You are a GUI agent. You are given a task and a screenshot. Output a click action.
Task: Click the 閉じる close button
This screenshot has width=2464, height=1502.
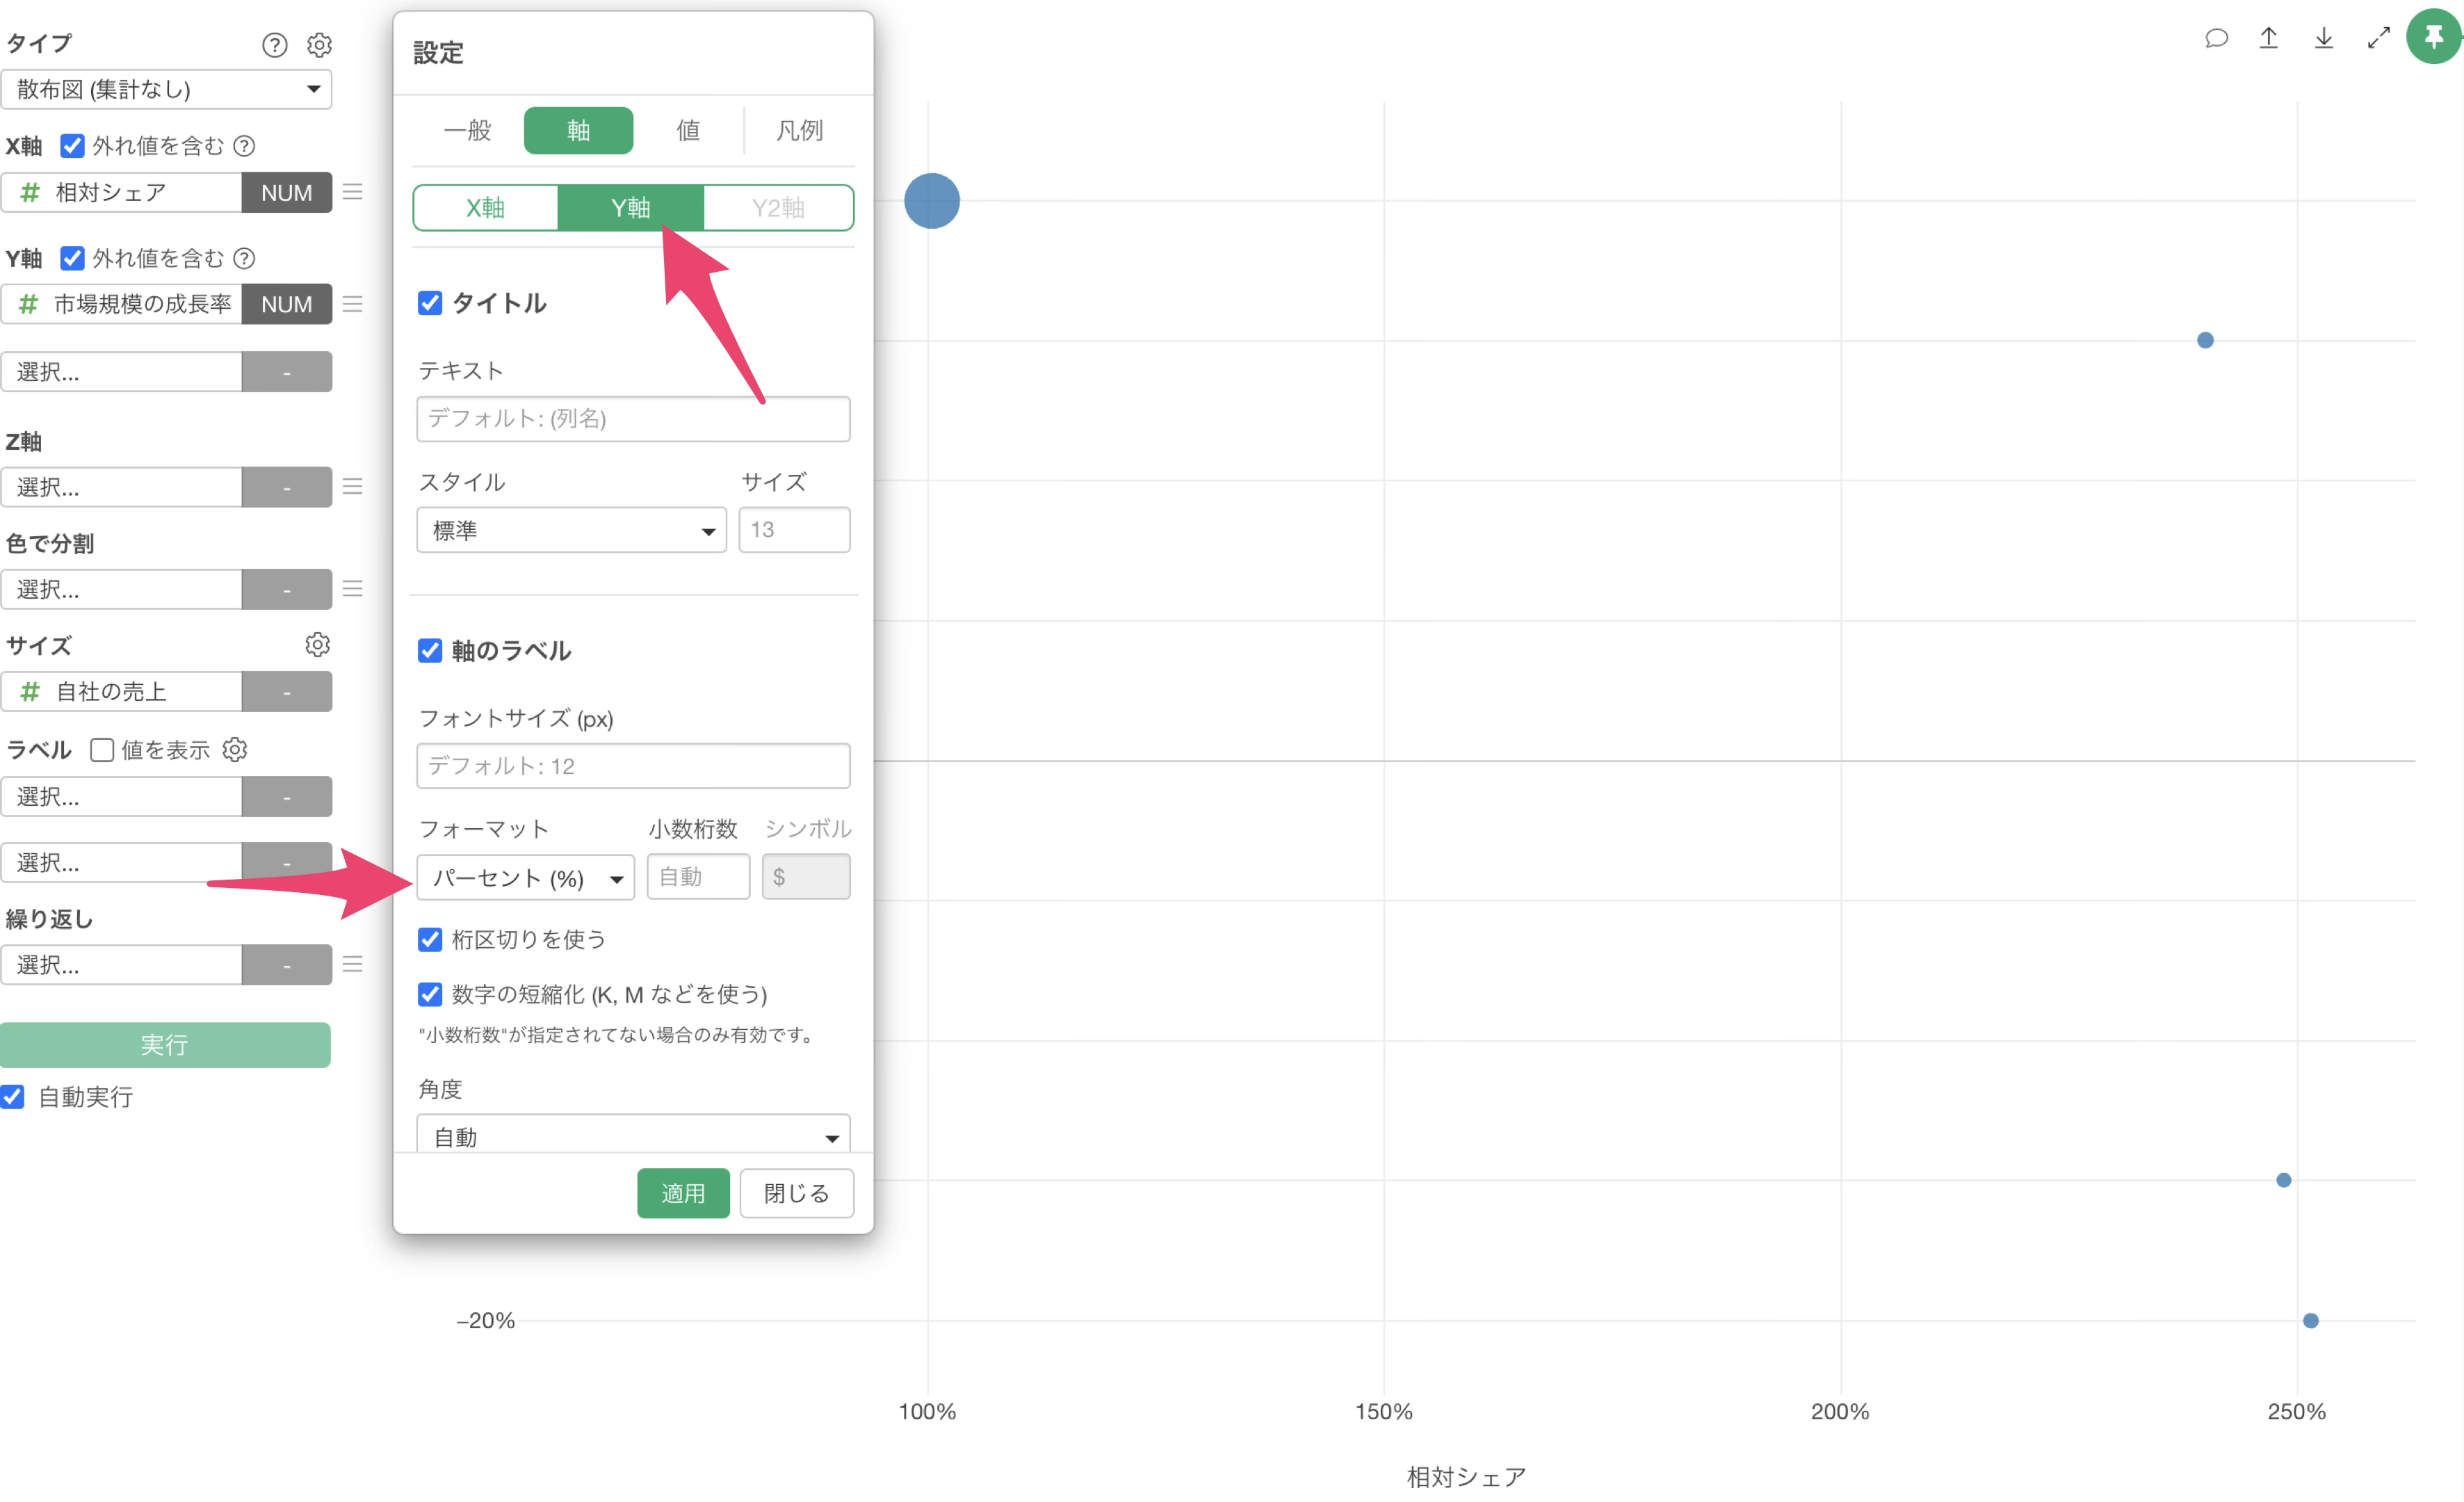796,1193
